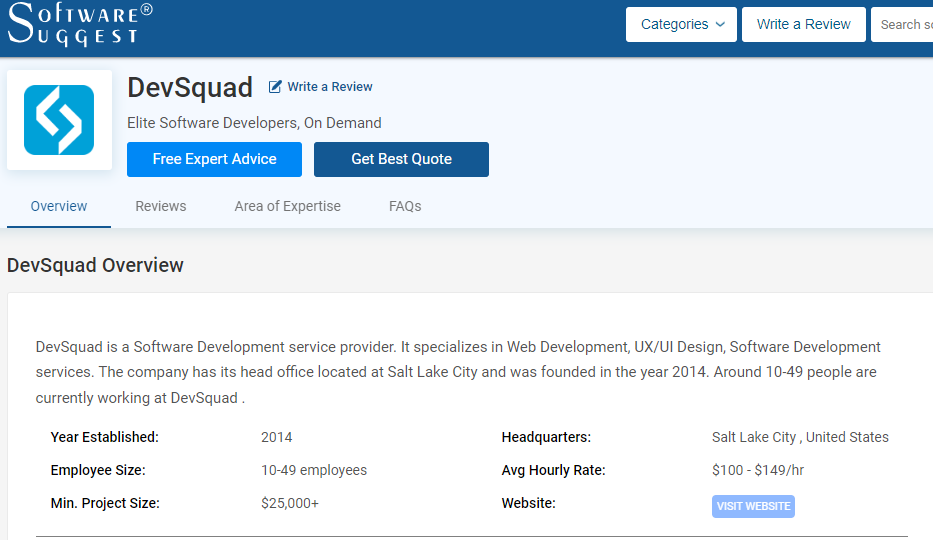Image resolution: width=933 pixels, height=540 pixels.
Task: Open the SoftwareSuggest logo homepage
Action: [x=80, y=24]
